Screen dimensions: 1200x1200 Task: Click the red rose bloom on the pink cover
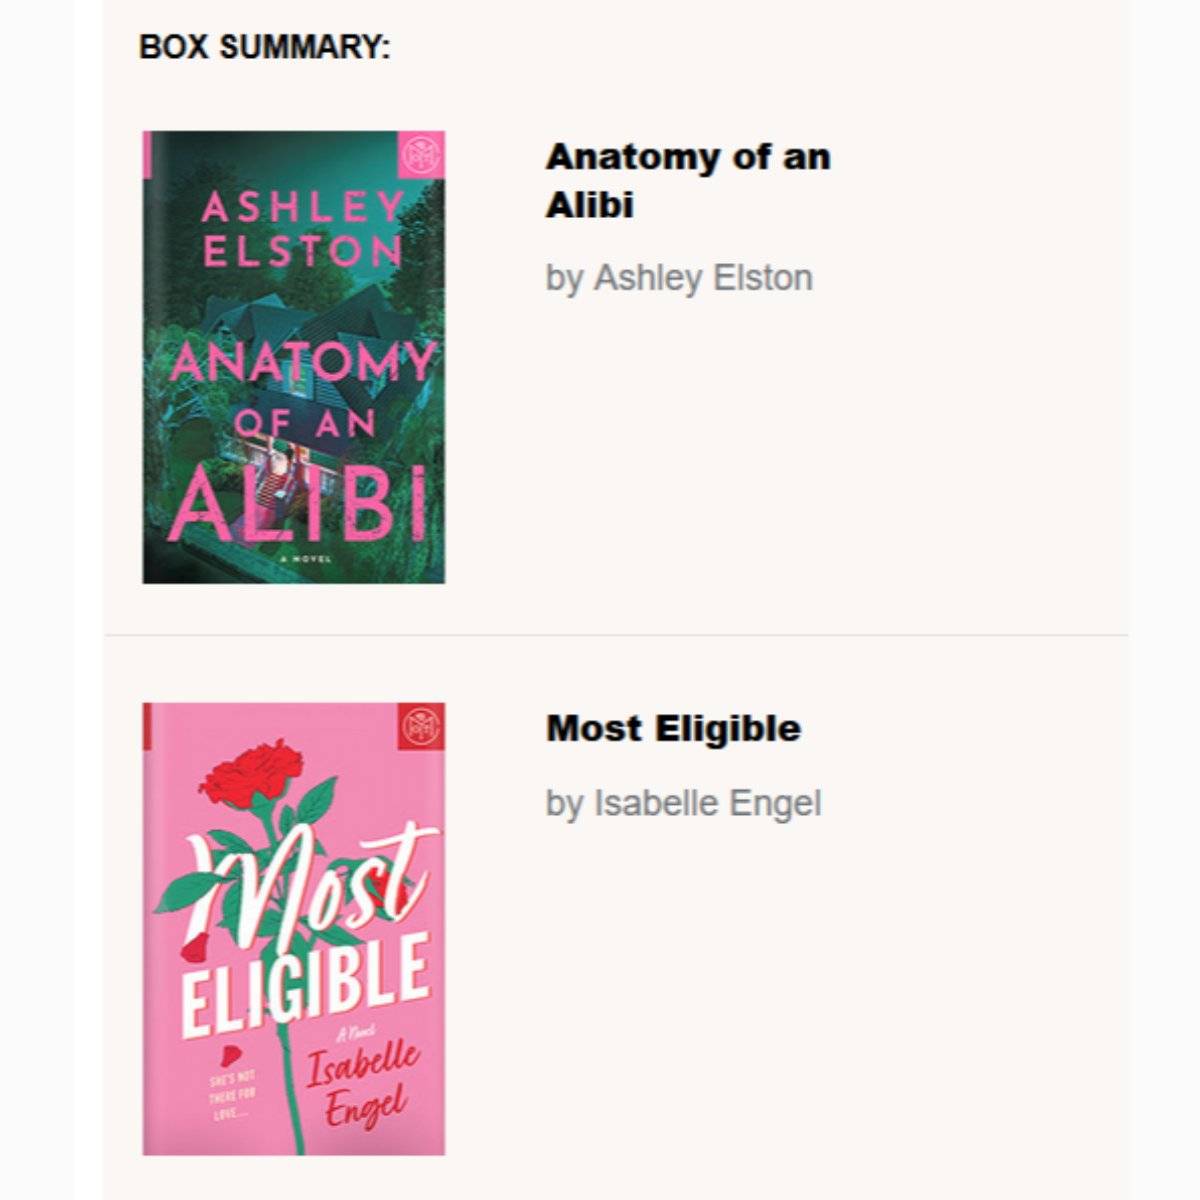[x=260, y=772]
